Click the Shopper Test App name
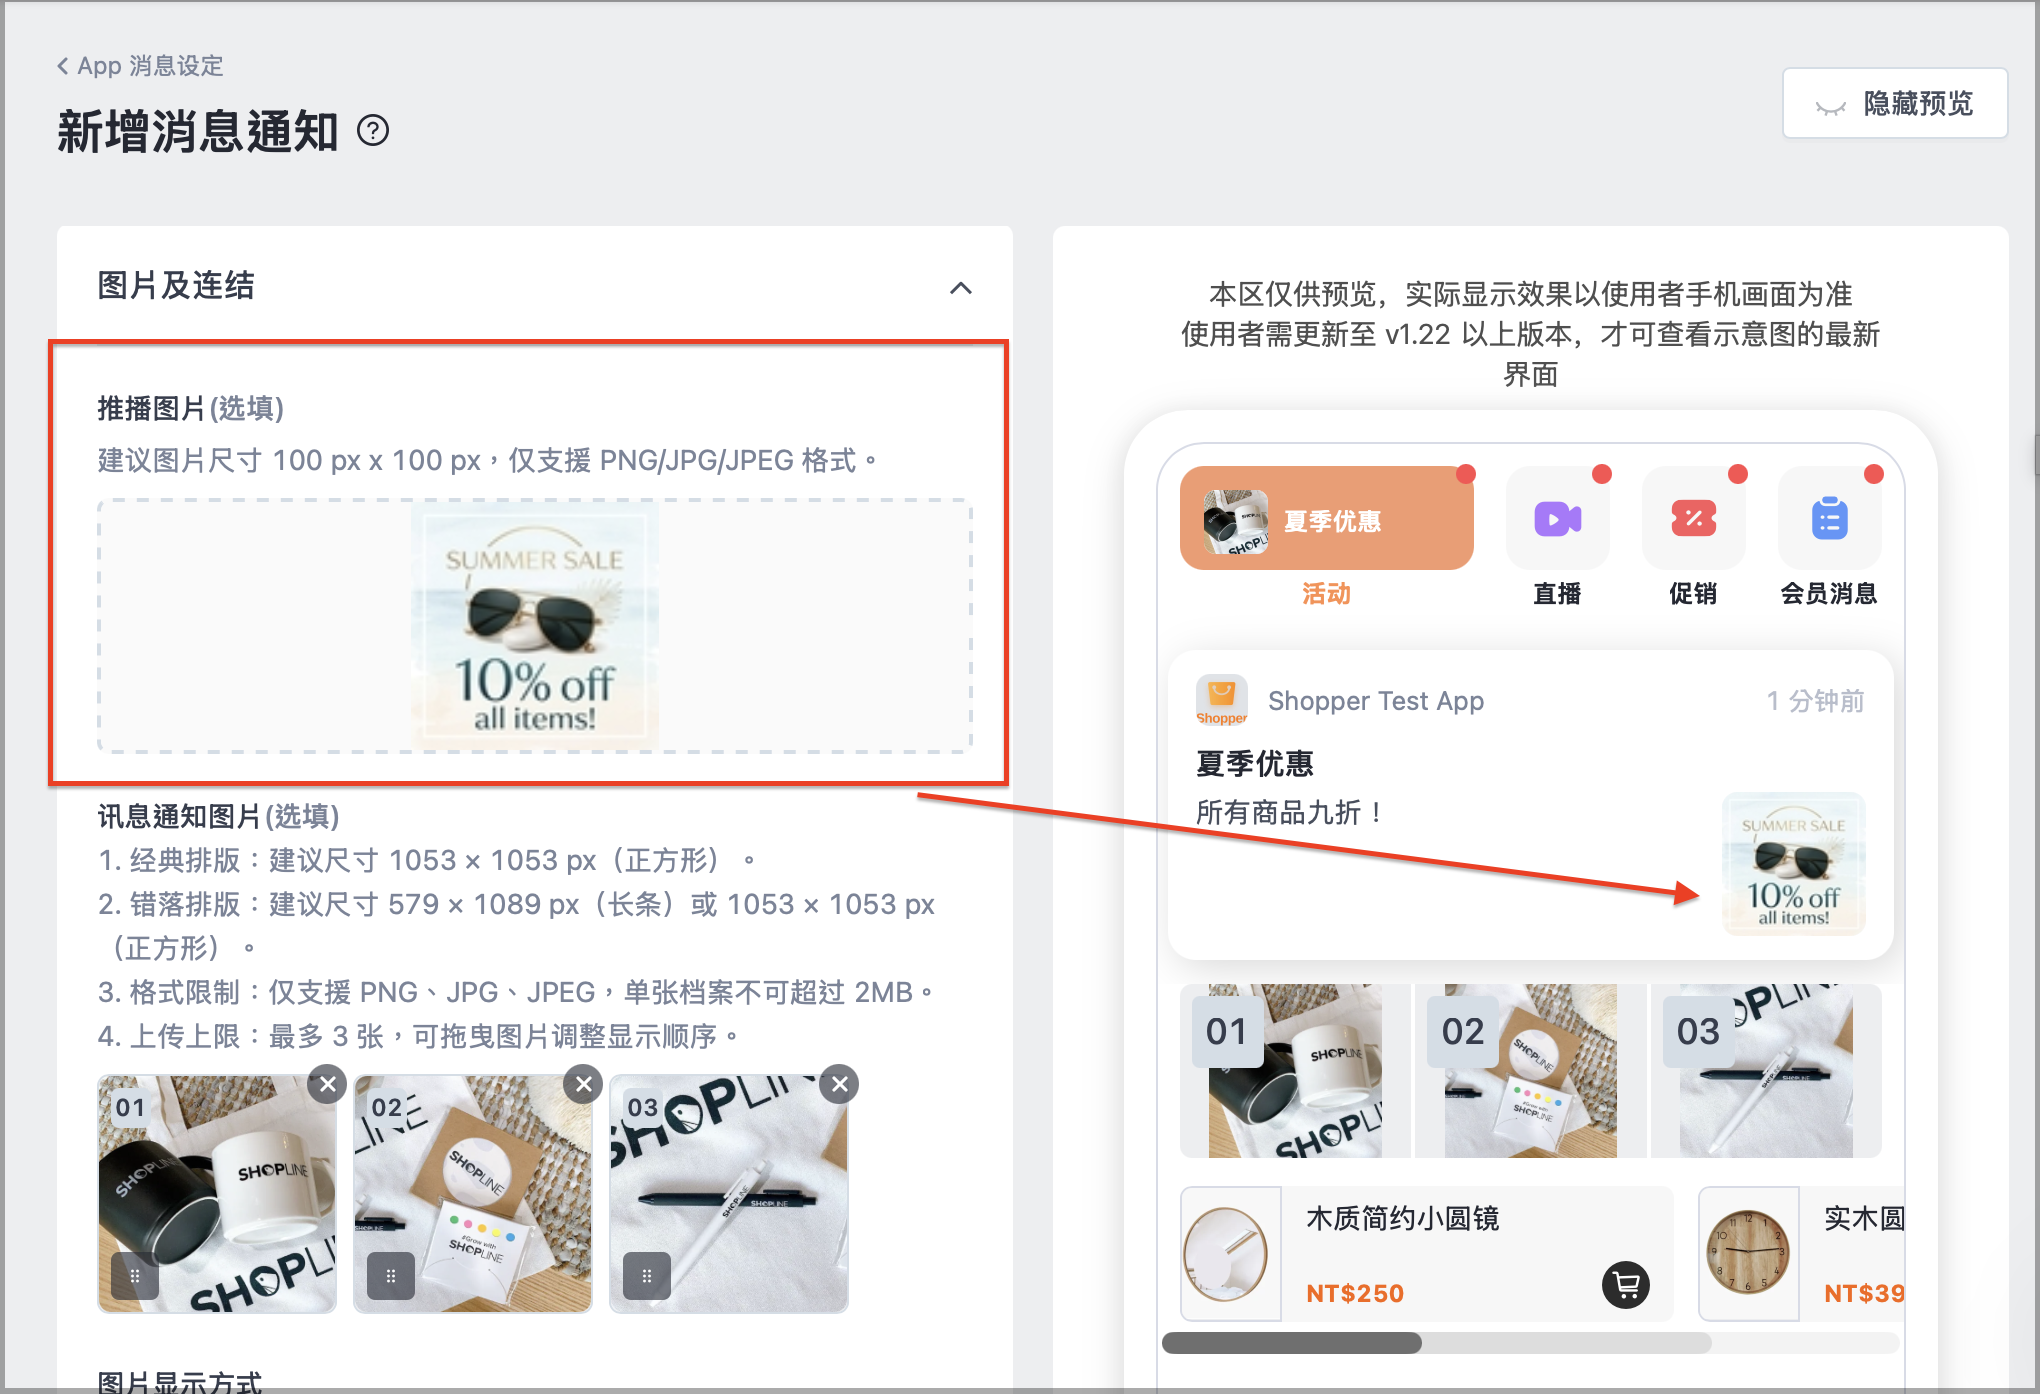Image resolution: width=2040 pixels, height=1394 pixels. click(x=1376, y=701)
